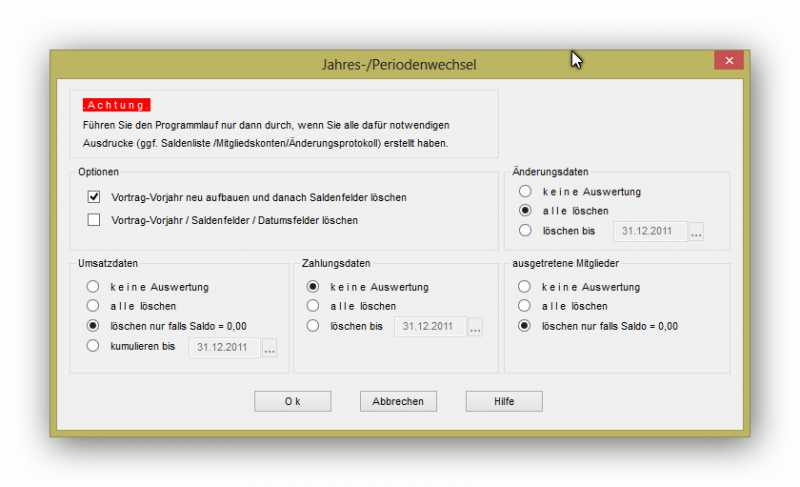Select 'alle löschen' under Zahlungsdaten
Screen dimensions: 800x487
pyautogui.click(x=313, y=306)
